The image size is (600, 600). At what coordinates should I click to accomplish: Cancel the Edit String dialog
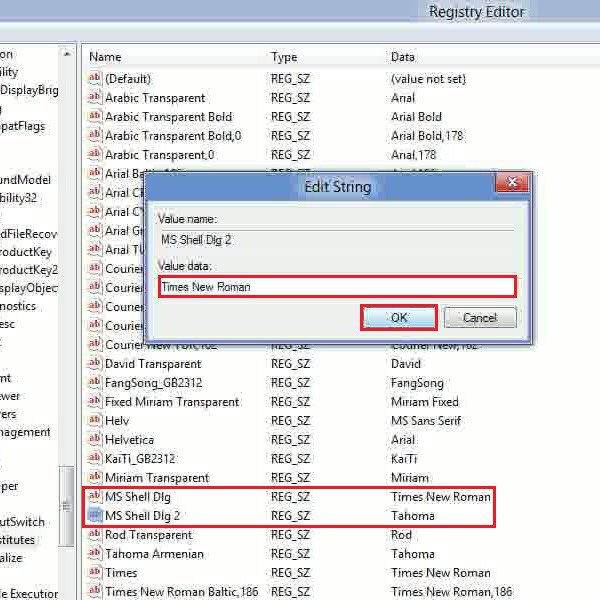point(479,318)
